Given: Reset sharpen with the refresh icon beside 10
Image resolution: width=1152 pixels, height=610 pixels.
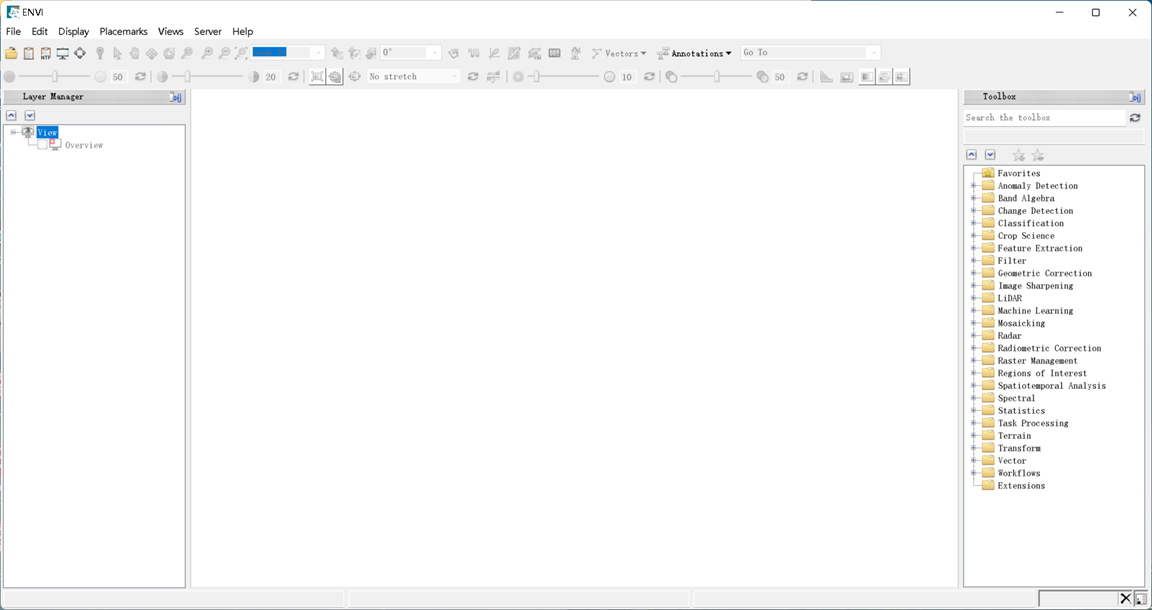Looking at the screenshot, I should click(x=649, y=76).
